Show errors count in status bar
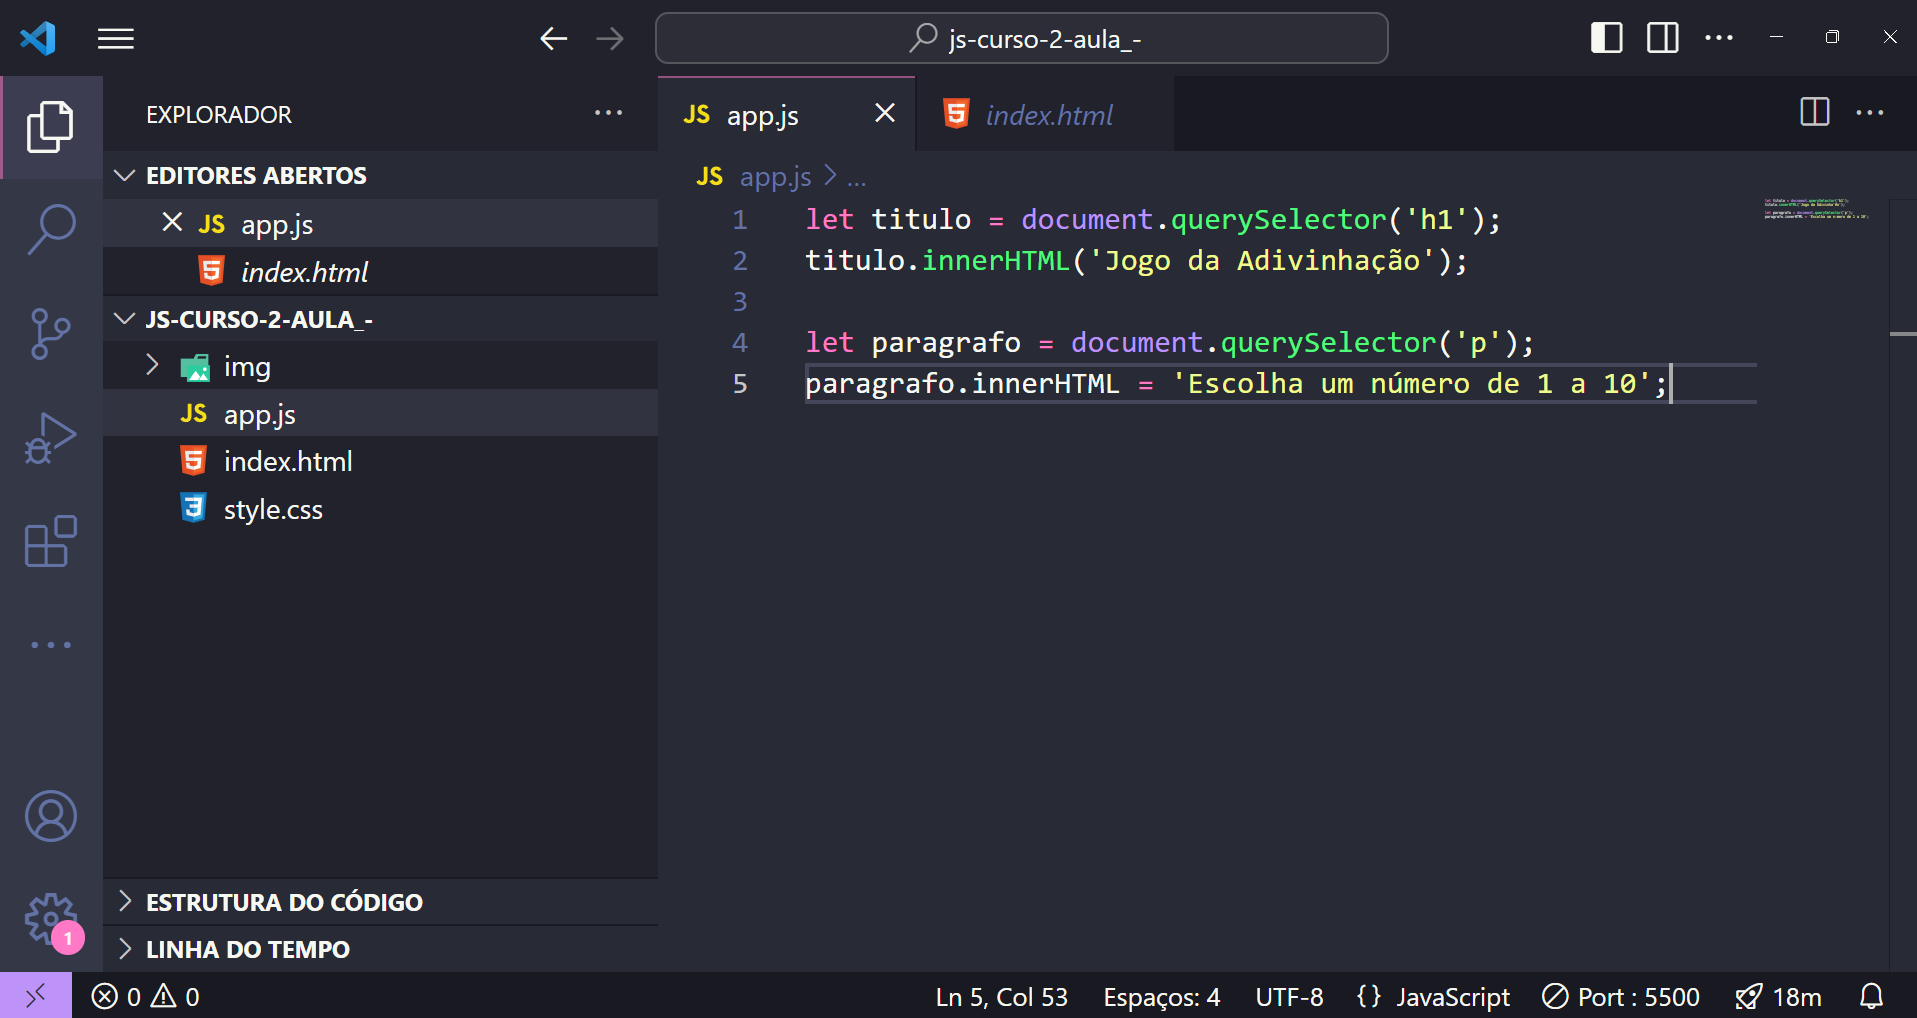This screenshot has width=1917, height=1018. (116, 996)
